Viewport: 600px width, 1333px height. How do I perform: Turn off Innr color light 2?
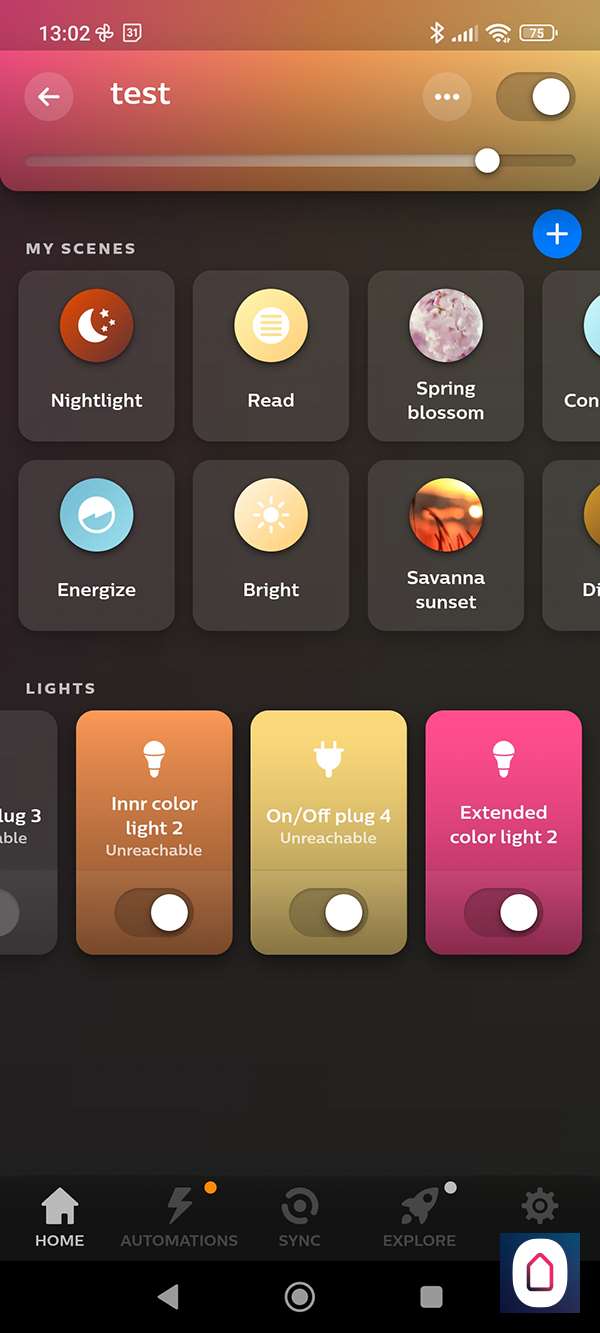click(154, 913)
